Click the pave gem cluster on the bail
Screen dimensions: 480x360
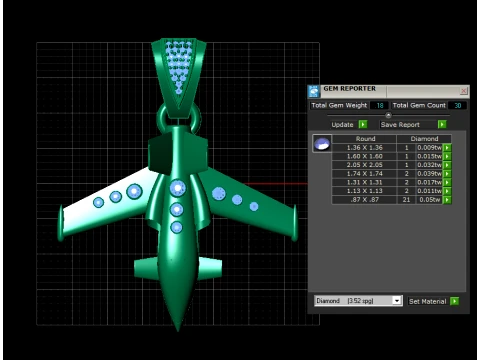179,66
